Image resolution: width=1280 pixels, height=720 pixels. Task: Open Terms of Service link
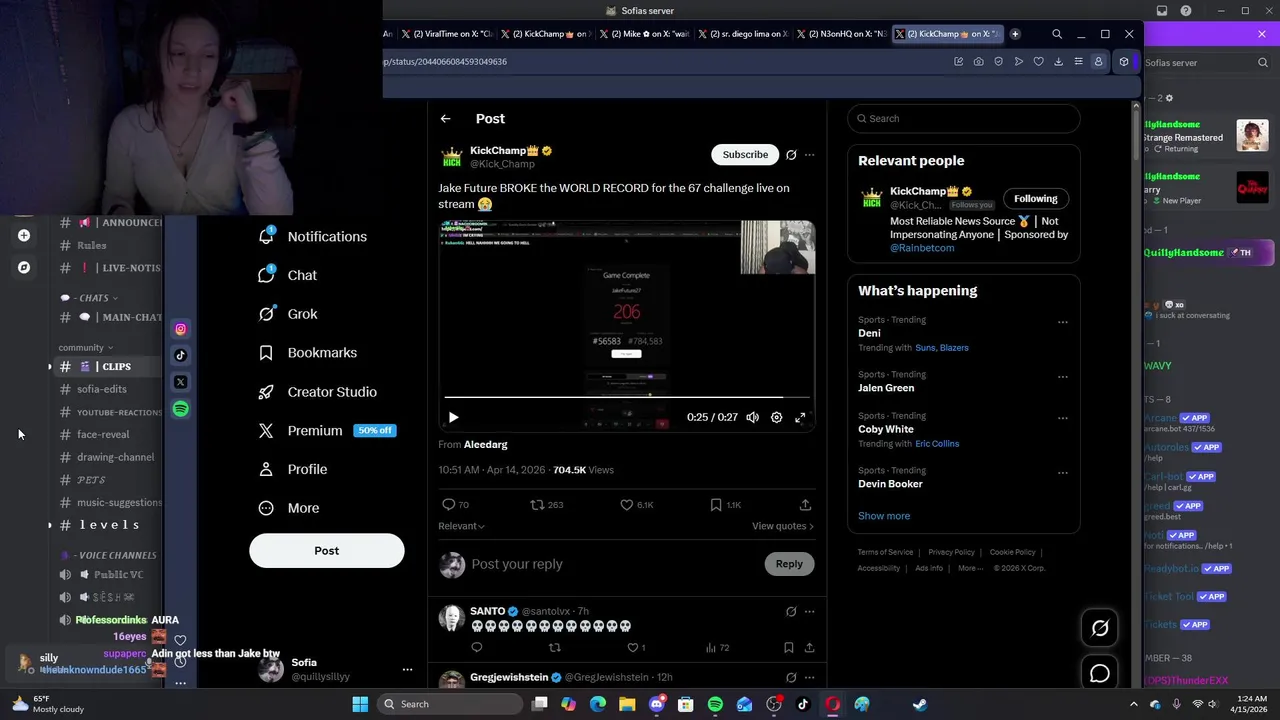click(x=885, y=552)
